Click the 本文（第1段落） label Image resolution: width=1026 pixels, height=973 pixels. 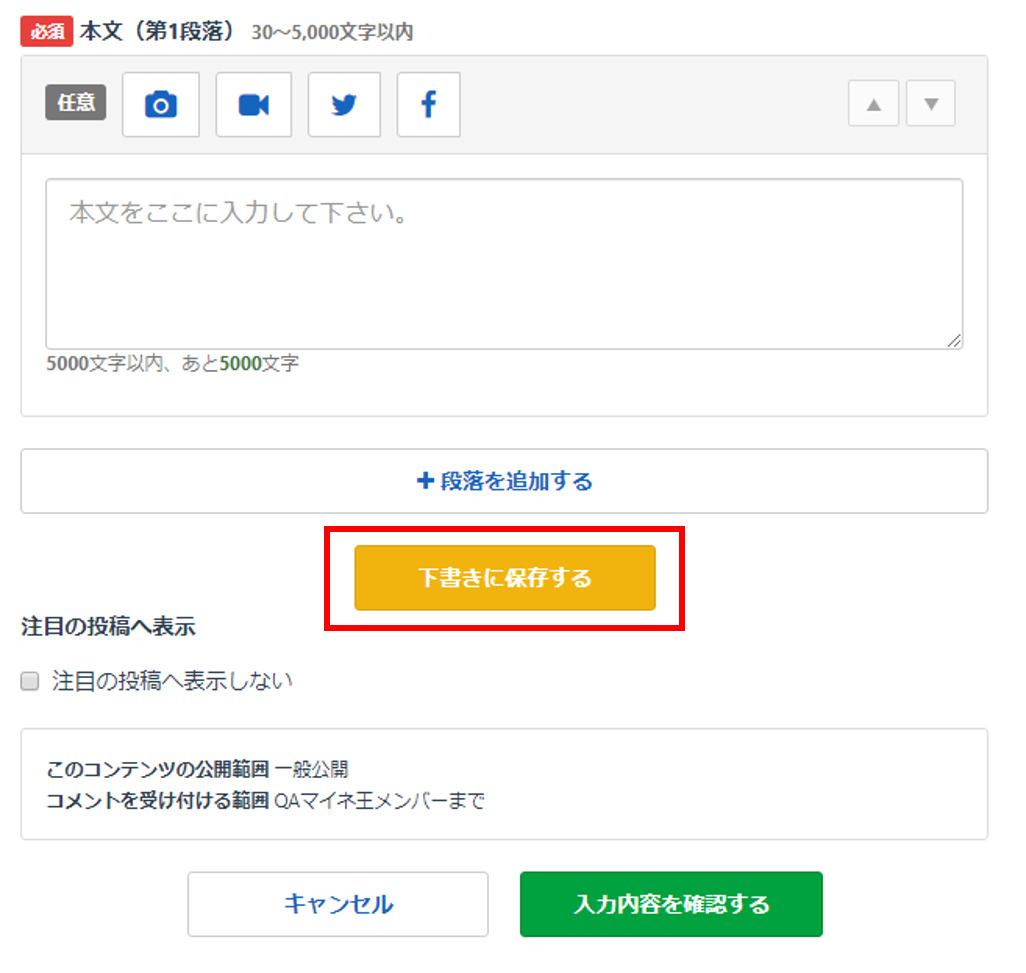coord(157,31)
